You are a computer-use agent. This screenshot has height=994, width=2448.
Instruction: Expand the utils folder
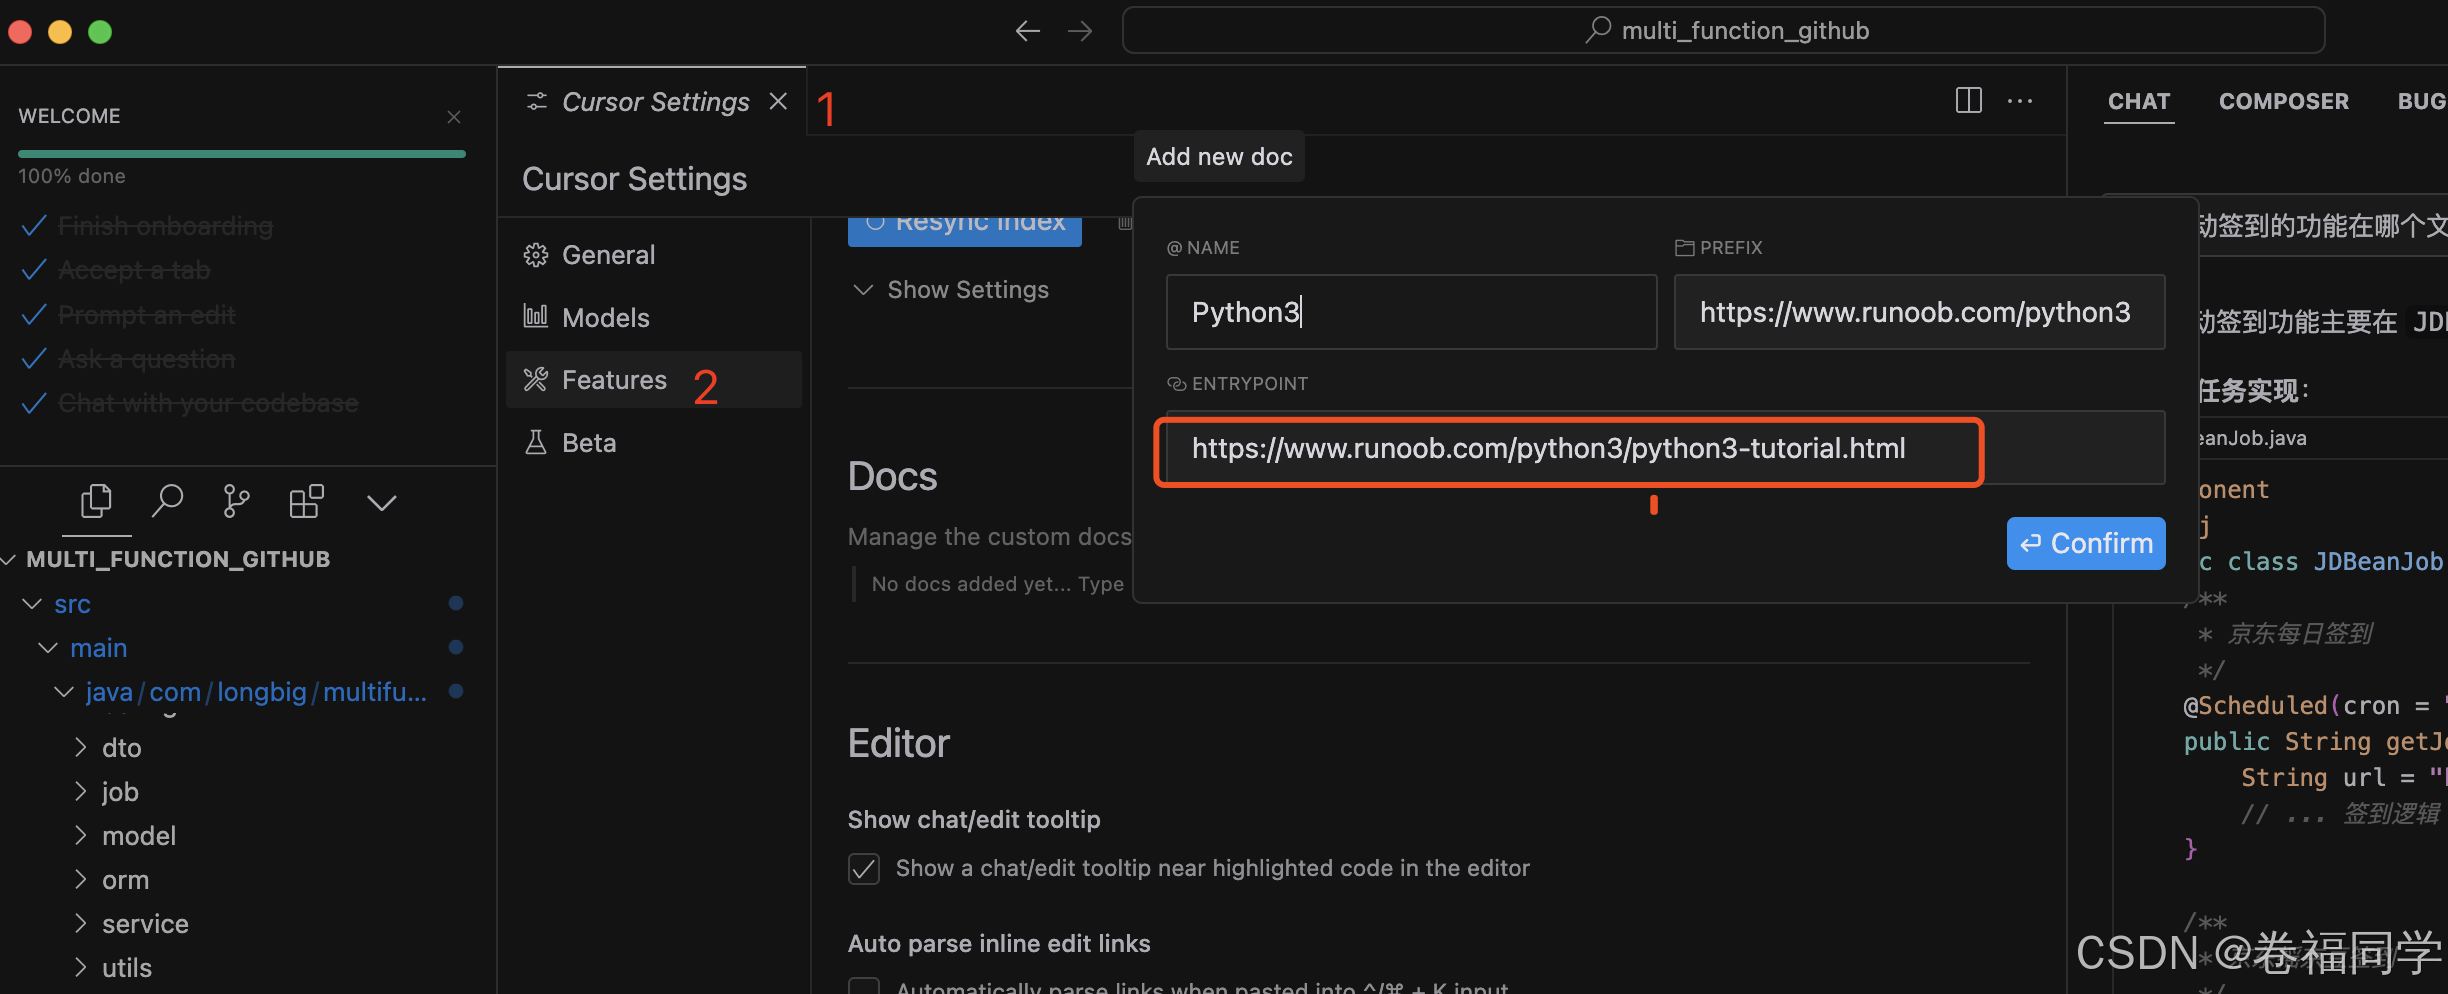click(127, 968)
